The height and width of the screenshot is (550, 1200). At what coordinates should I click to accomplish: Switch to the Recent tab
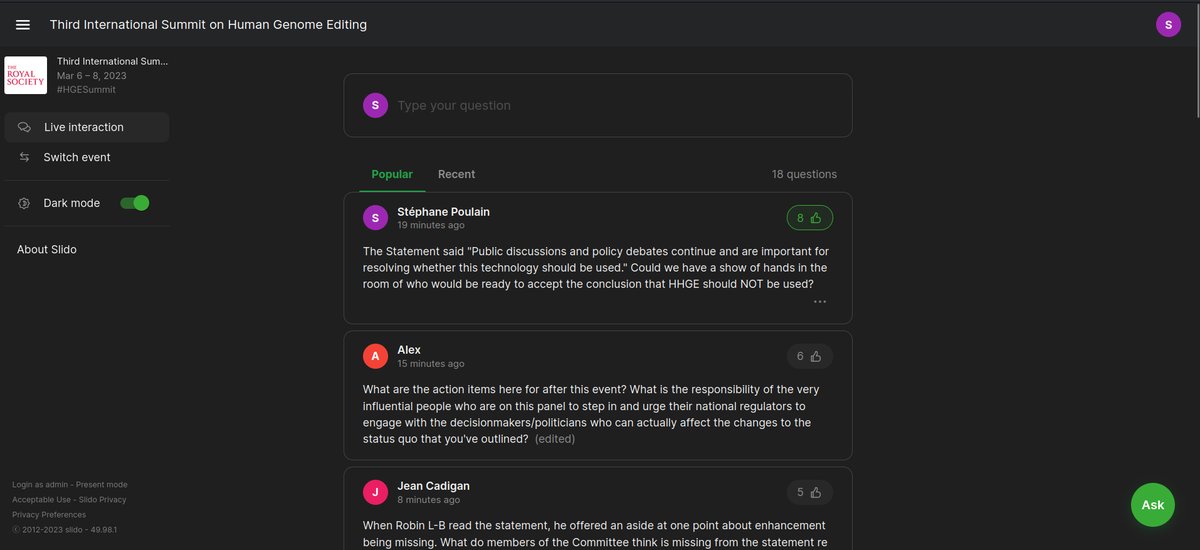click(x=456, y=174)
